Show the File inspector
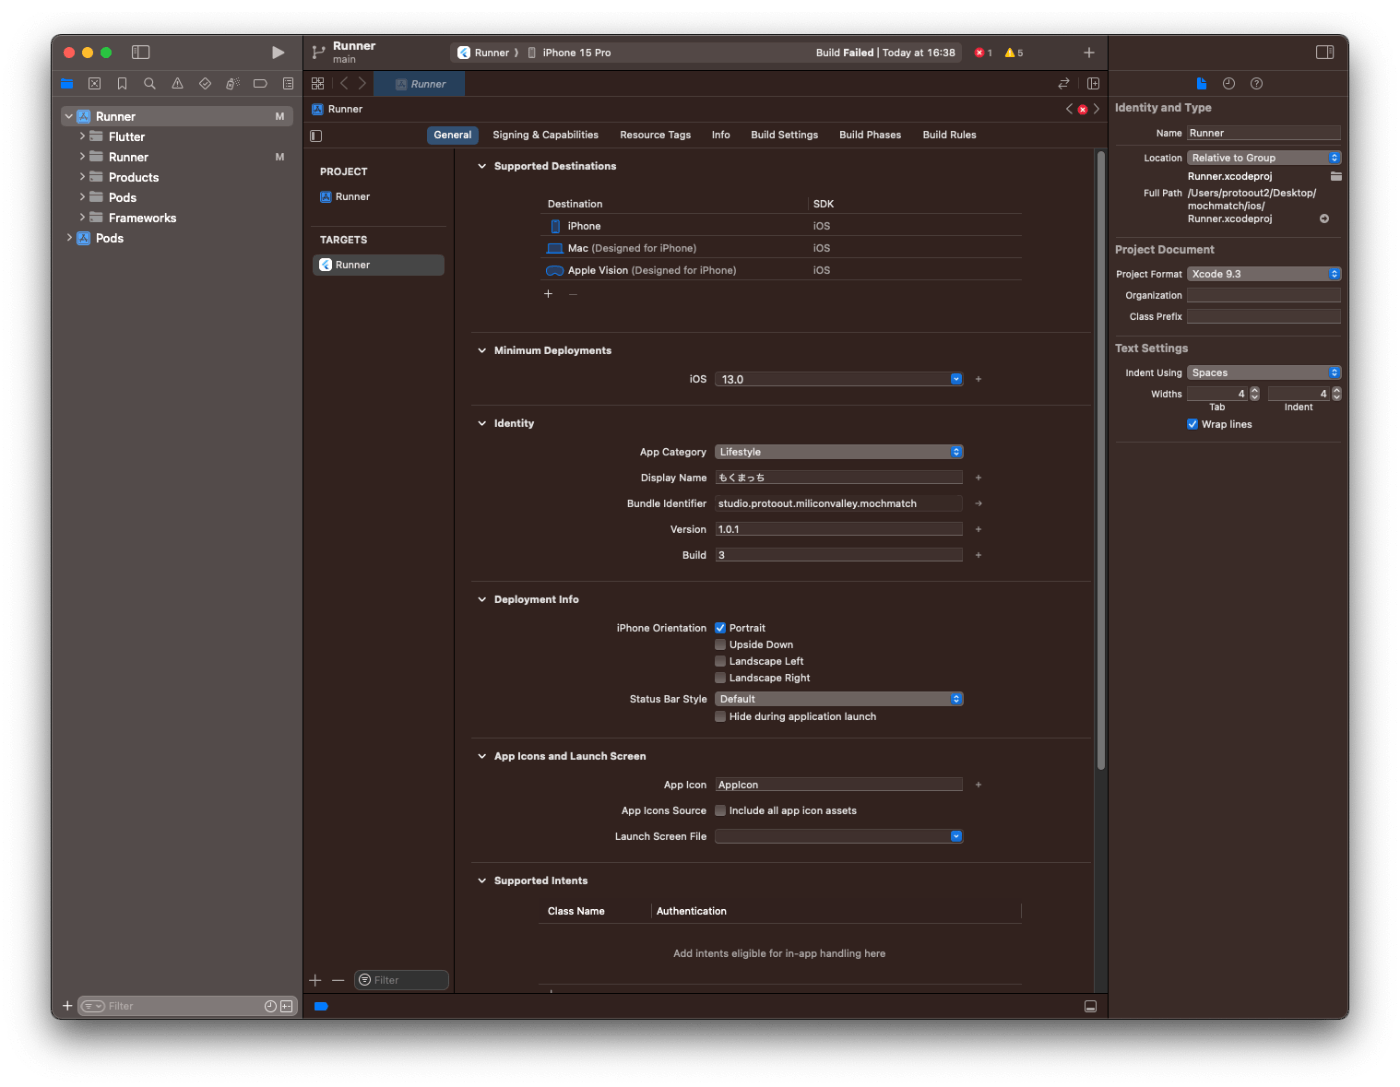 [1201, 84]
